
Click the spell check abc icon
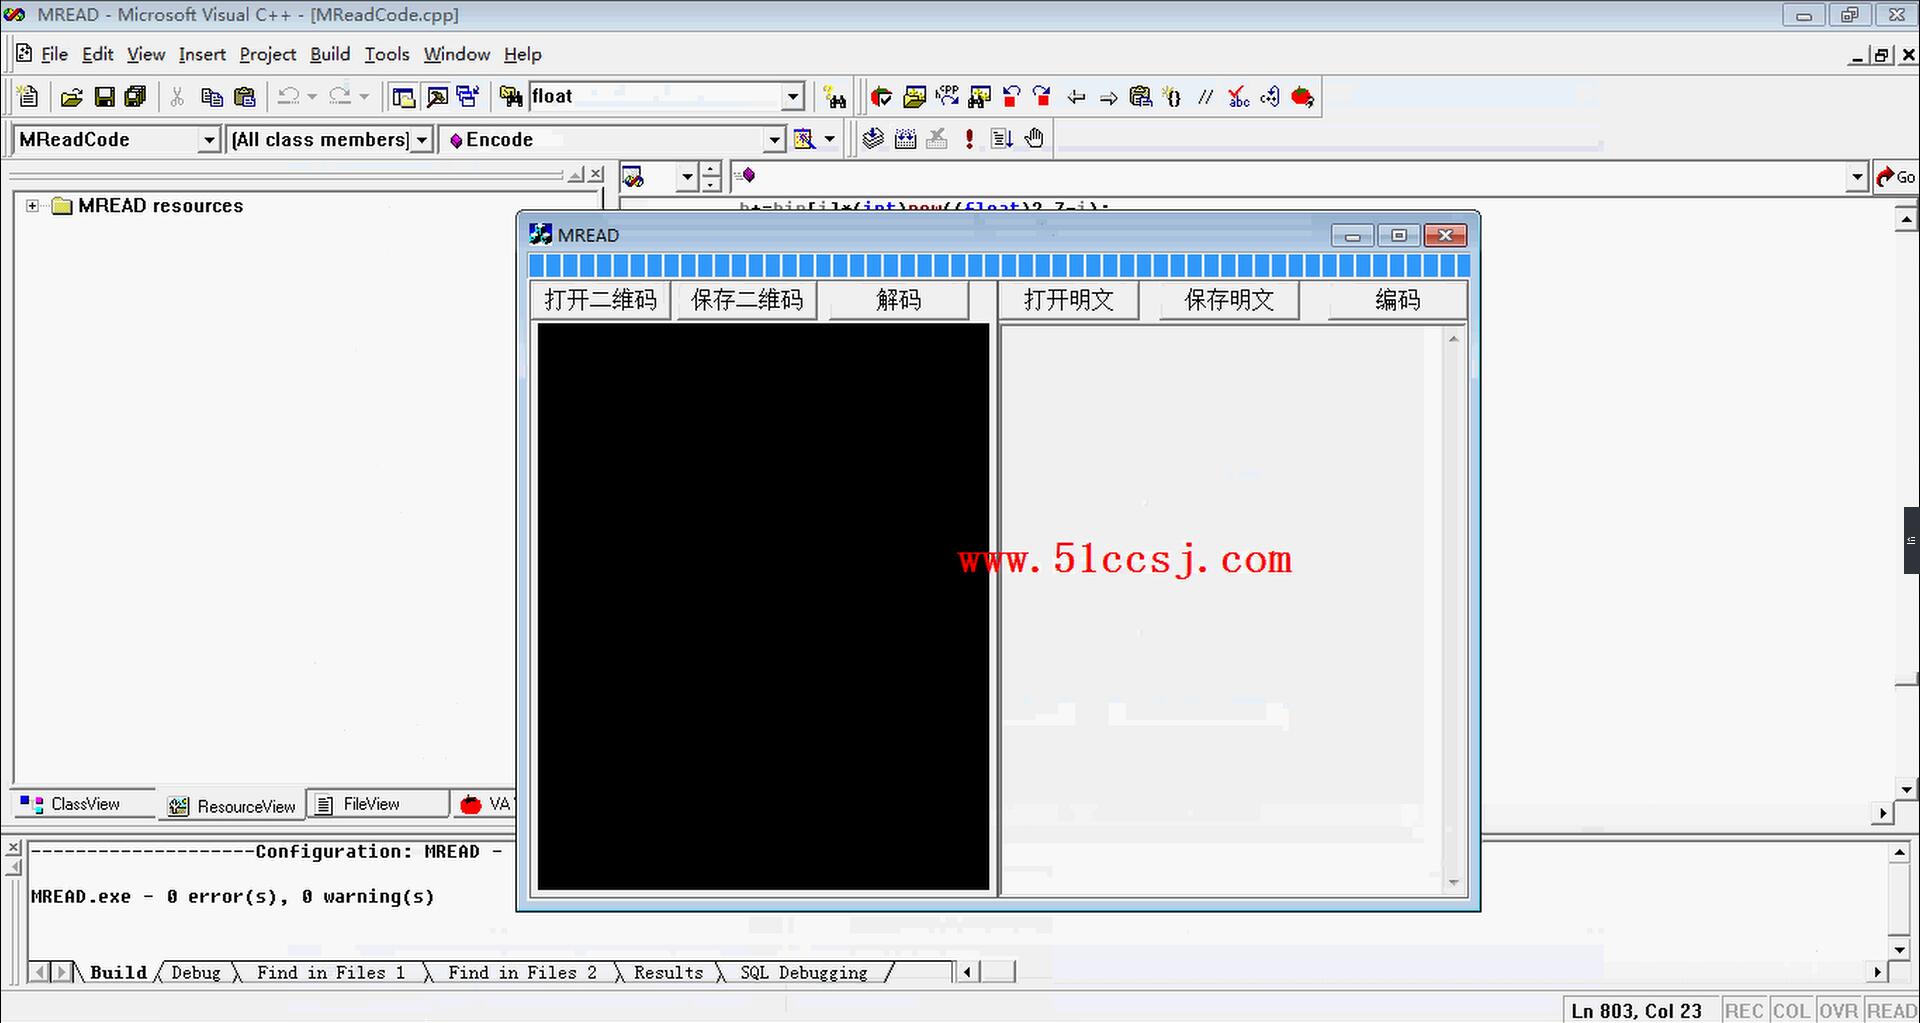(1239, 97)
